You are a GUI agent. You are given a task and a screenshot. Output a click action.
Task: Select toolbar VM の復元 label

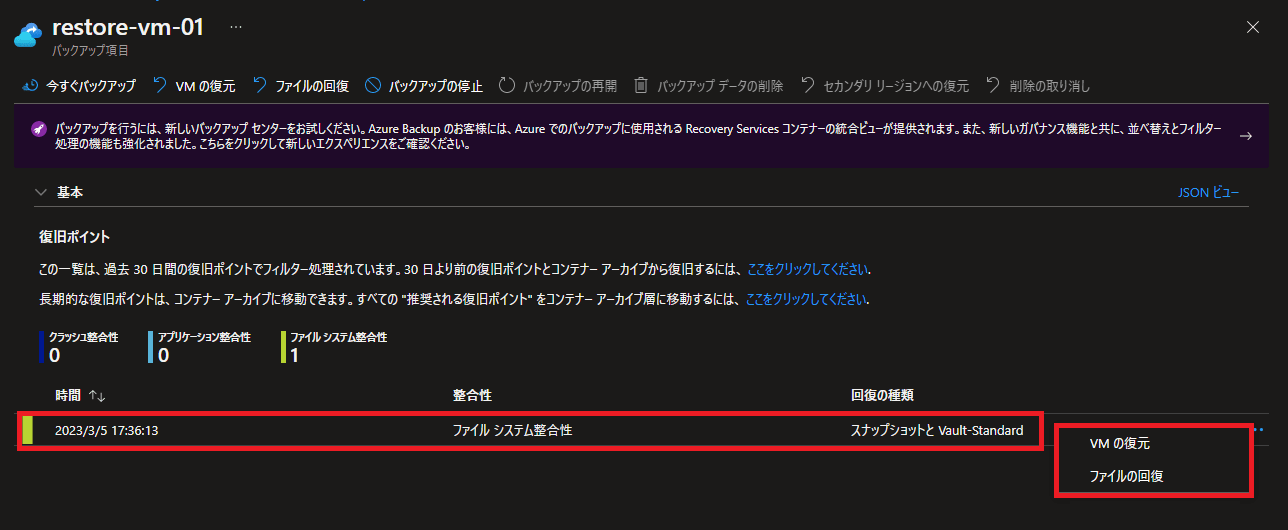pyautogui.click(x=205, y=86)
